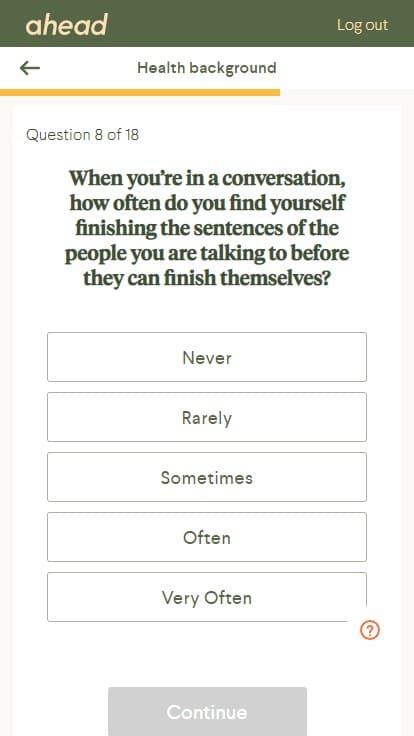Select the Never answer option
This screenshot has height=736, width=414.
click(x=207, y=357)
